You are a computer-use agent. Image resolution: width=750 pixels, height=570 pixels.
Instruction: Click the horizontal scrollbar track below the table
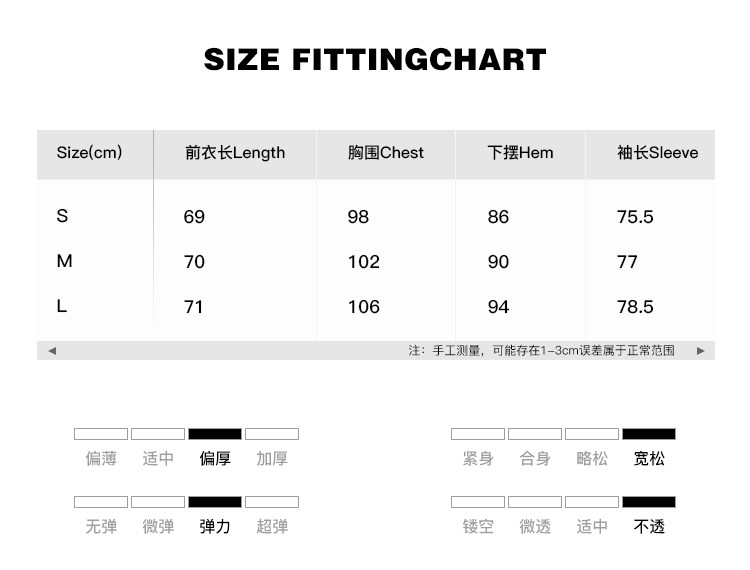(x=250, y=351)
